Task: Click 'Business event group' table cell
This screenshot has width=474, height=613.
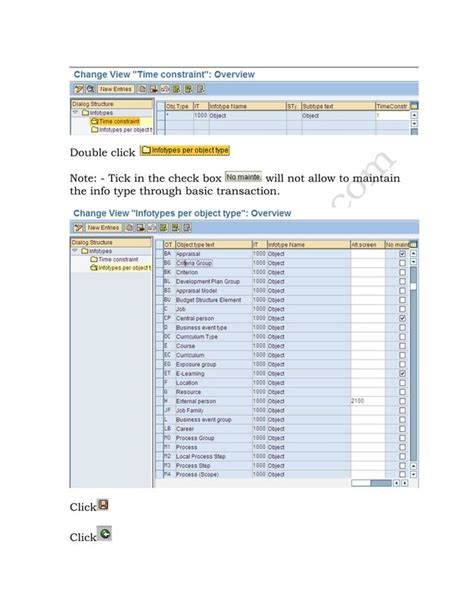Action: [213, 419]
